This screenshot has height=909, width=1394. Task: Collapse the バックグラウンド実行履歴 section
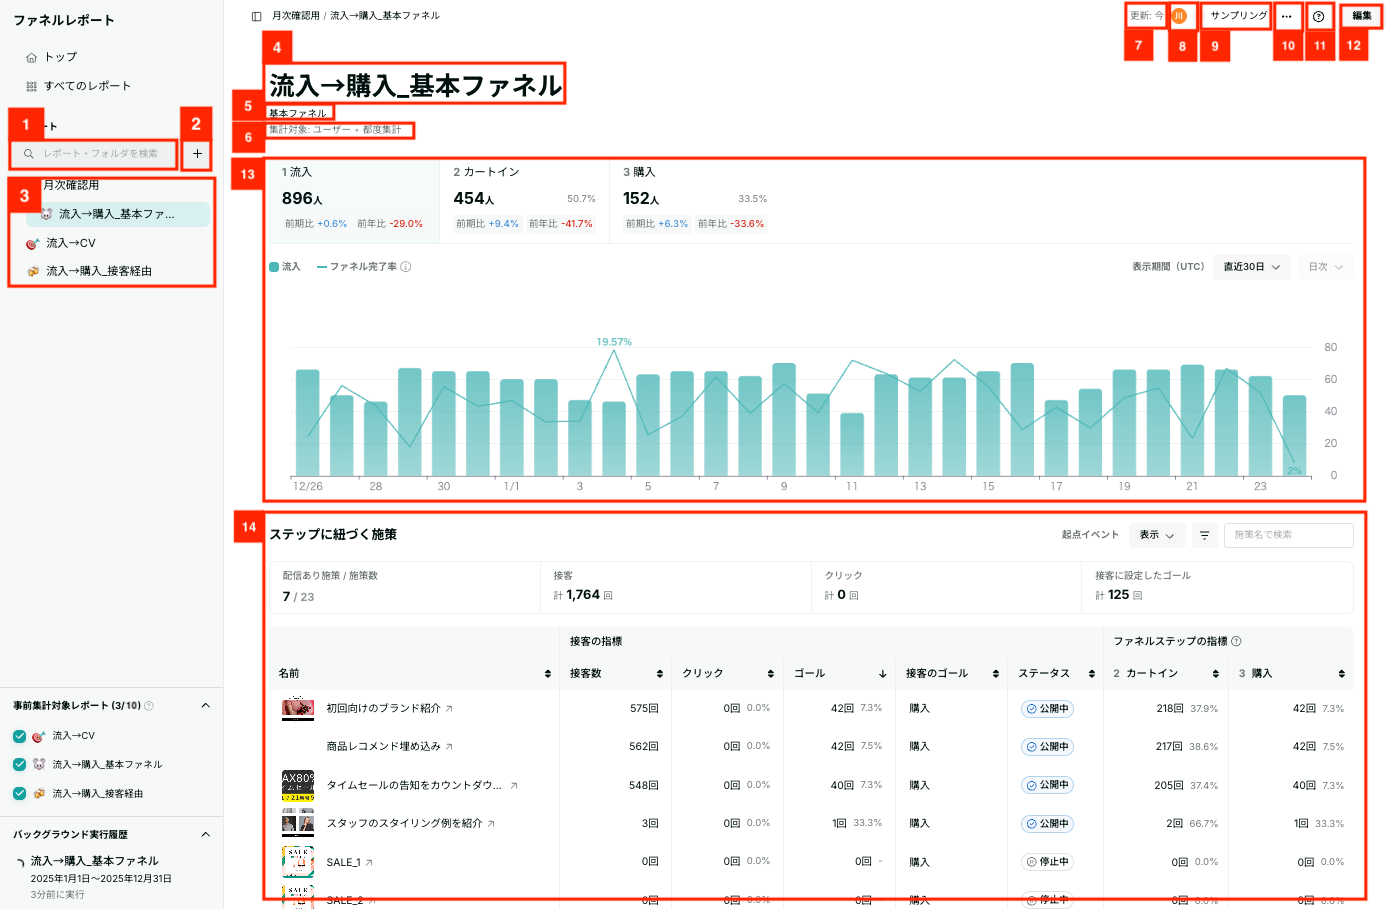[x=206, y=834]
